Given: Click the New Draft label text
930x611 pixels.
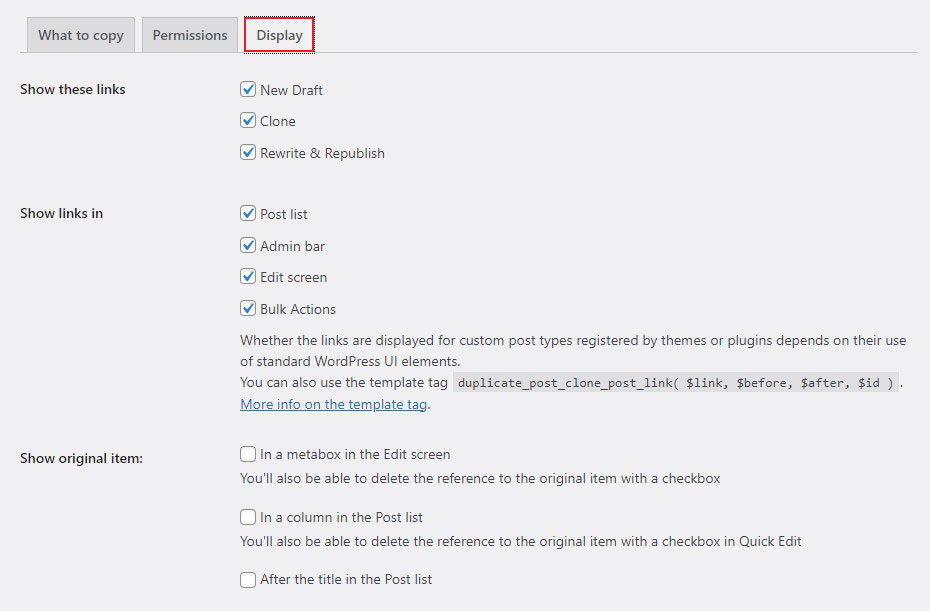Looking at the screenshot, I should (291, 90).
